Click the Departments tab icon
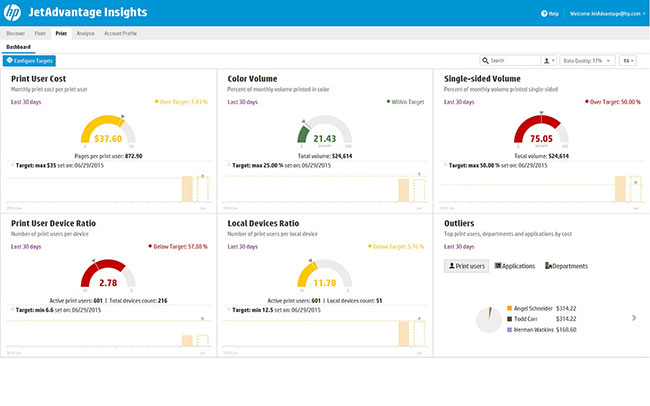This screenshot has width=650, height=406. coord(548,266)
